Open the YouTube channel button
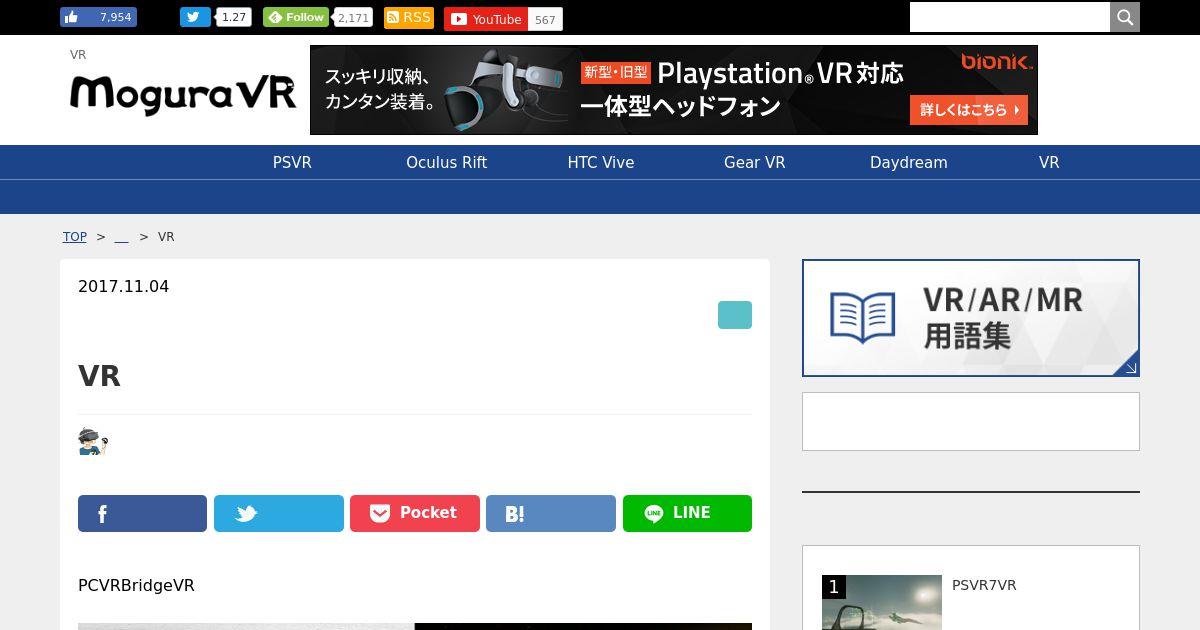 pyautogui.click(x=486, y=19)
